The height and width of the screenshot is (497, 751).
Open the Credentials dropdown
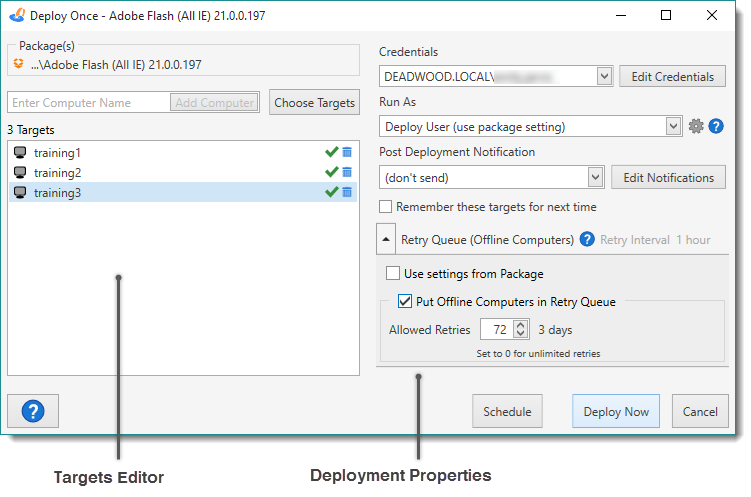pyautogui.click(x=604, y=76)
